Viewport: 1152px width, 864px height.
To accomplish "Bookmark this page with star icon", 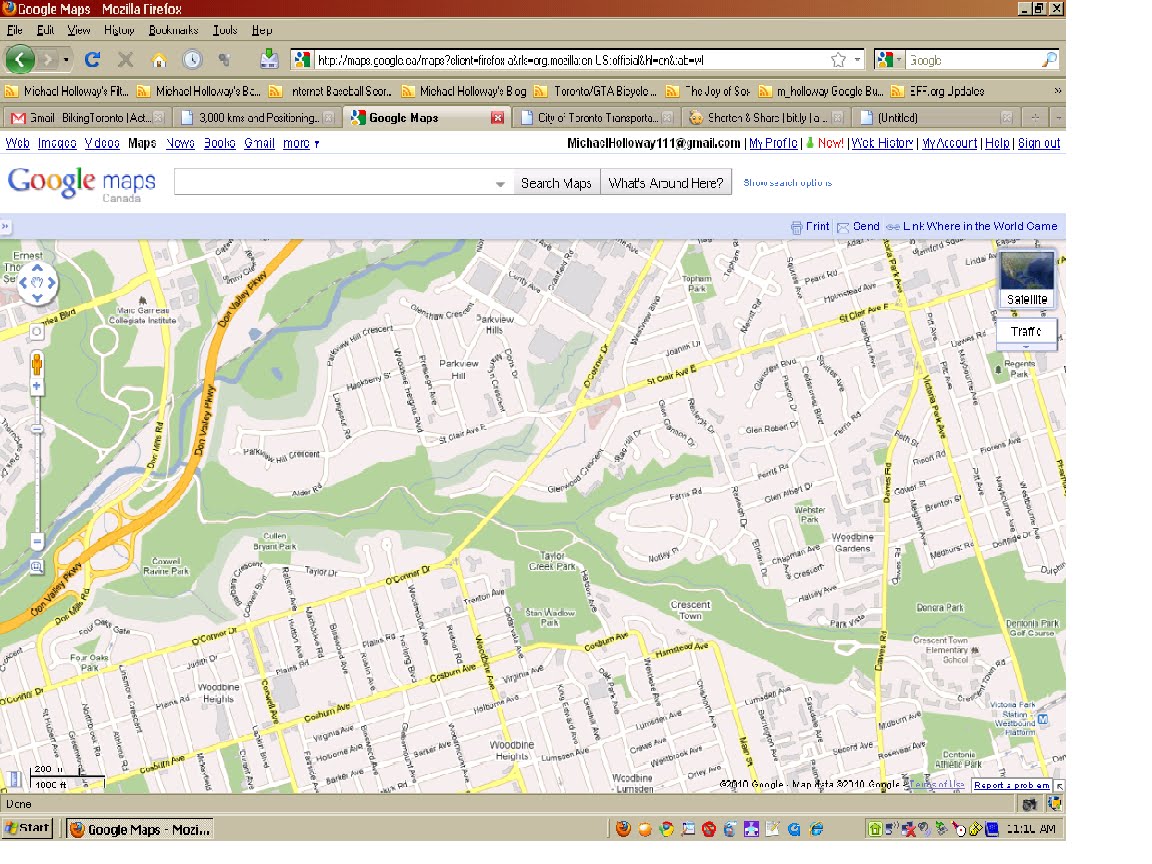I will coord(838,60).
